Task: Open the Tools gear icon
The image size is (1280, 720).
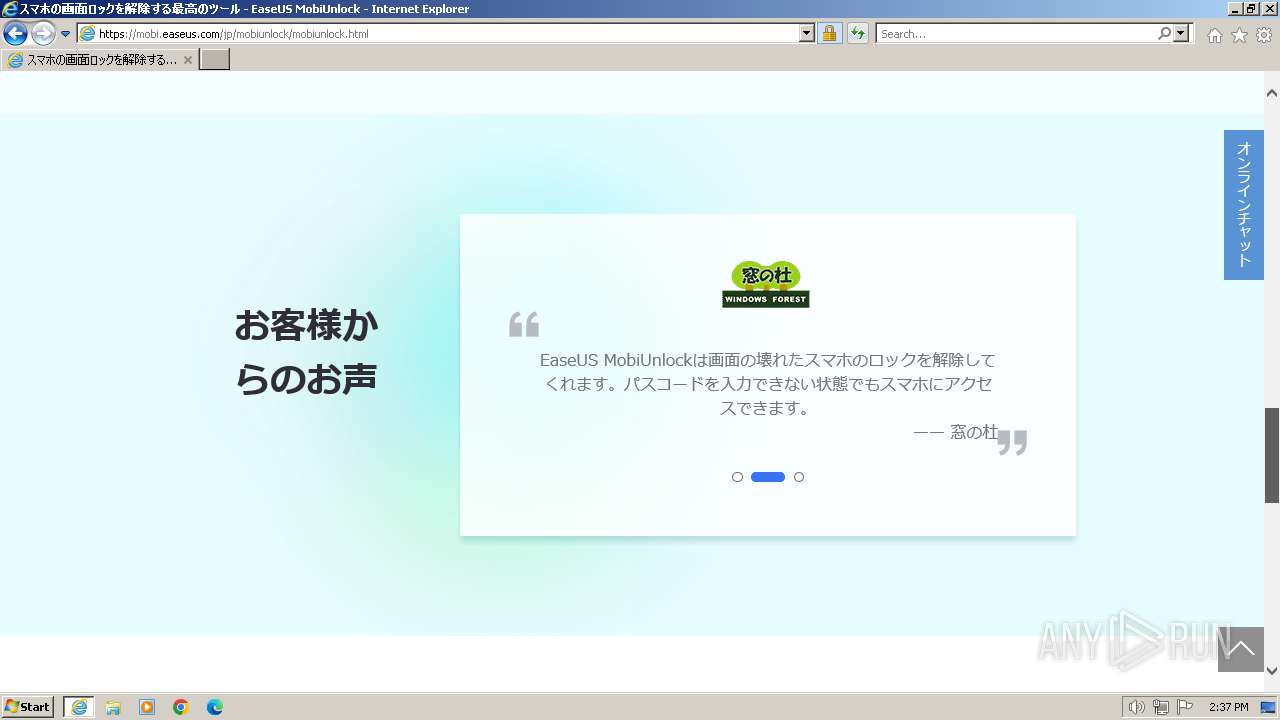Action: [x=1264, y=34]
